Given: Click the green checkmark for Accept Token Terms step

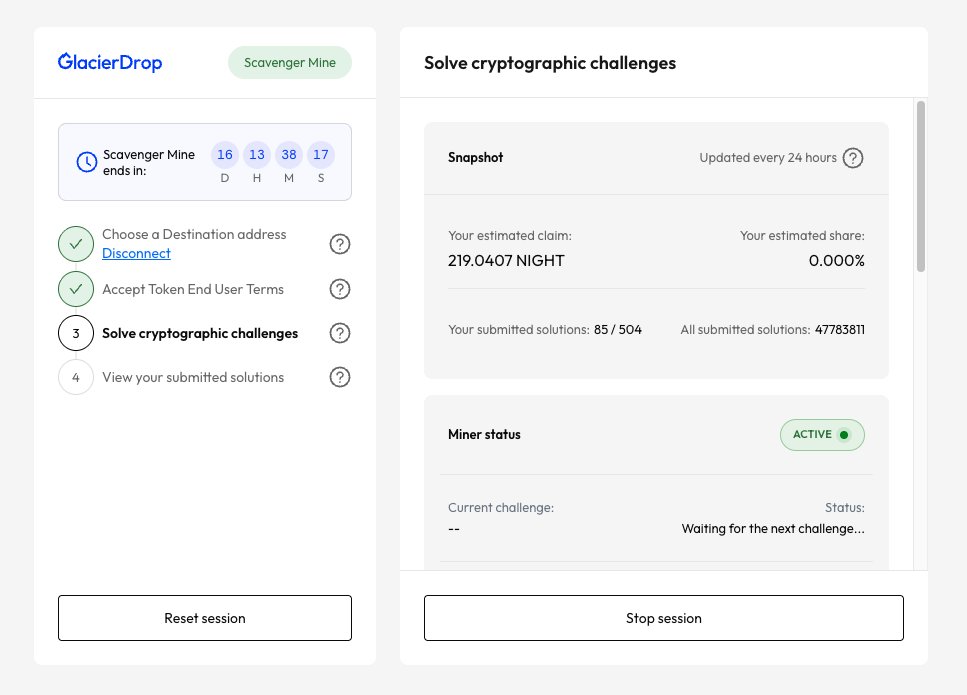Looking at the screenshot, I should [x=76, y=289].
